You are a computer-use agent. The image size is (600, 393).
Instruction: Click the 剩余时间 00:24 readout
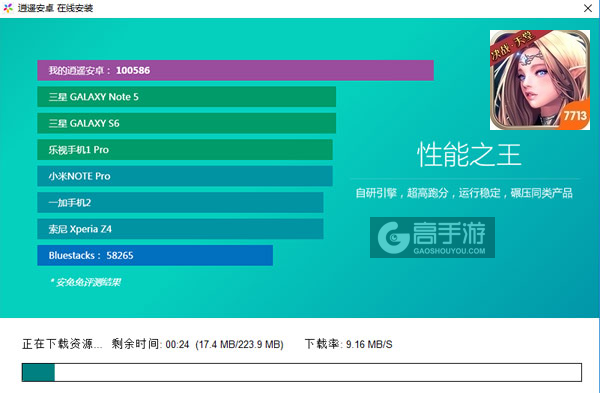pos(150,344)
